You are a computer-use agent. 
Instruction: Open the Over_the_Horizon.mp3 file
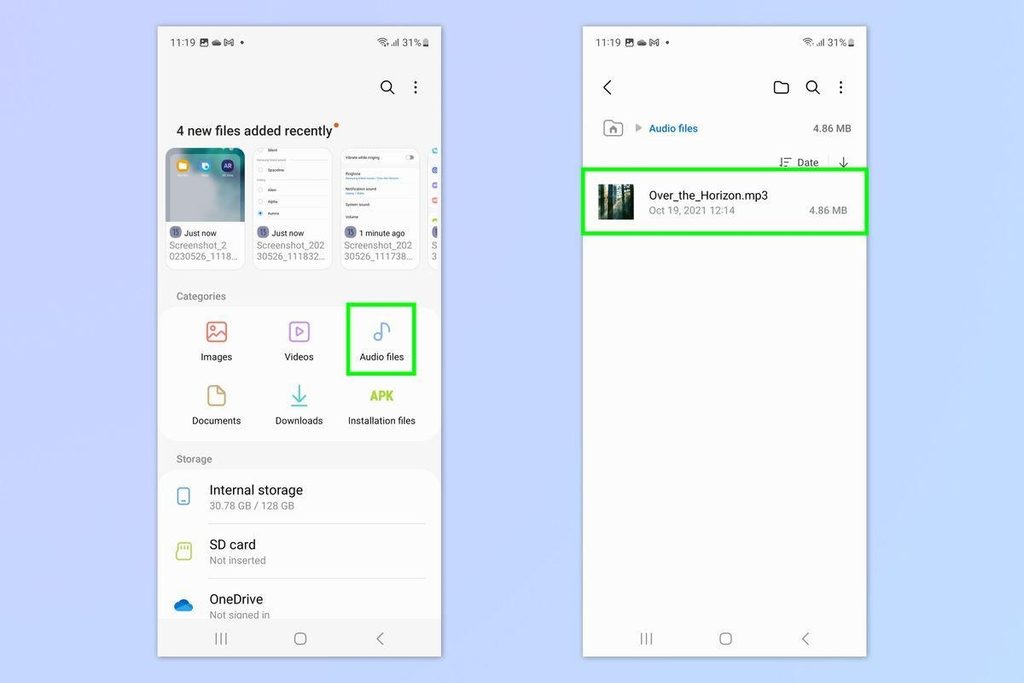pyautogui.click(x=724, y=202)
